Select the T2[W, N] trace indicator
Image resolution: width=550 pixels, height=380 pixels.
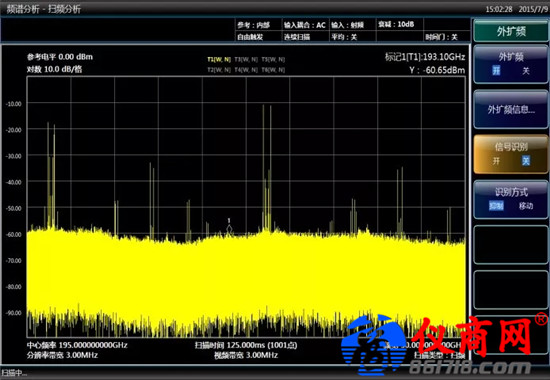pyautogui.click(x=219, y=70)
